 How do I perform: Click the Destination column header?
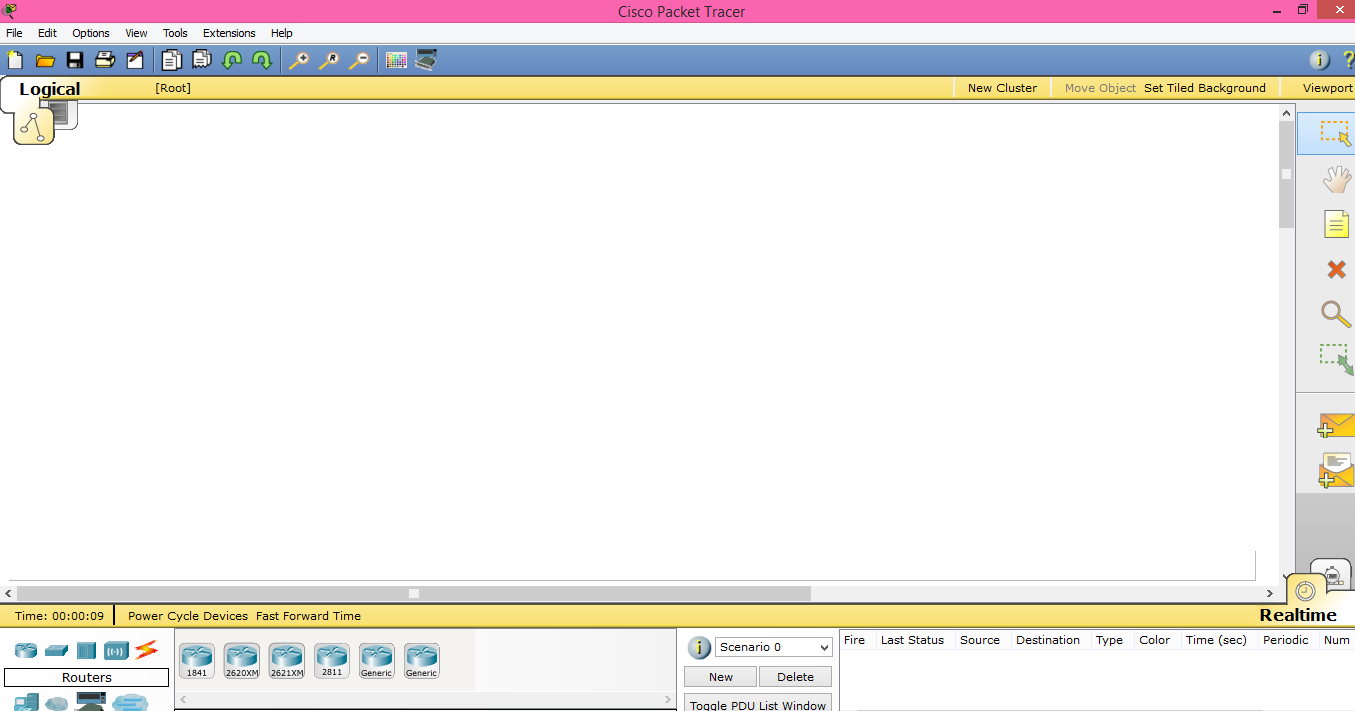click(x=1048, y=640)
